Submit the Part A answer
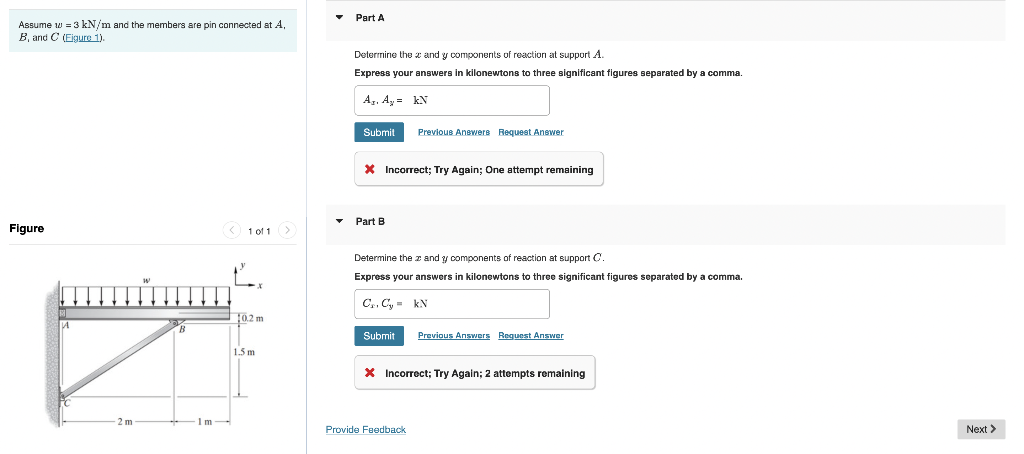The height and width of the screenshot is (454, 1024). point(379,132)
